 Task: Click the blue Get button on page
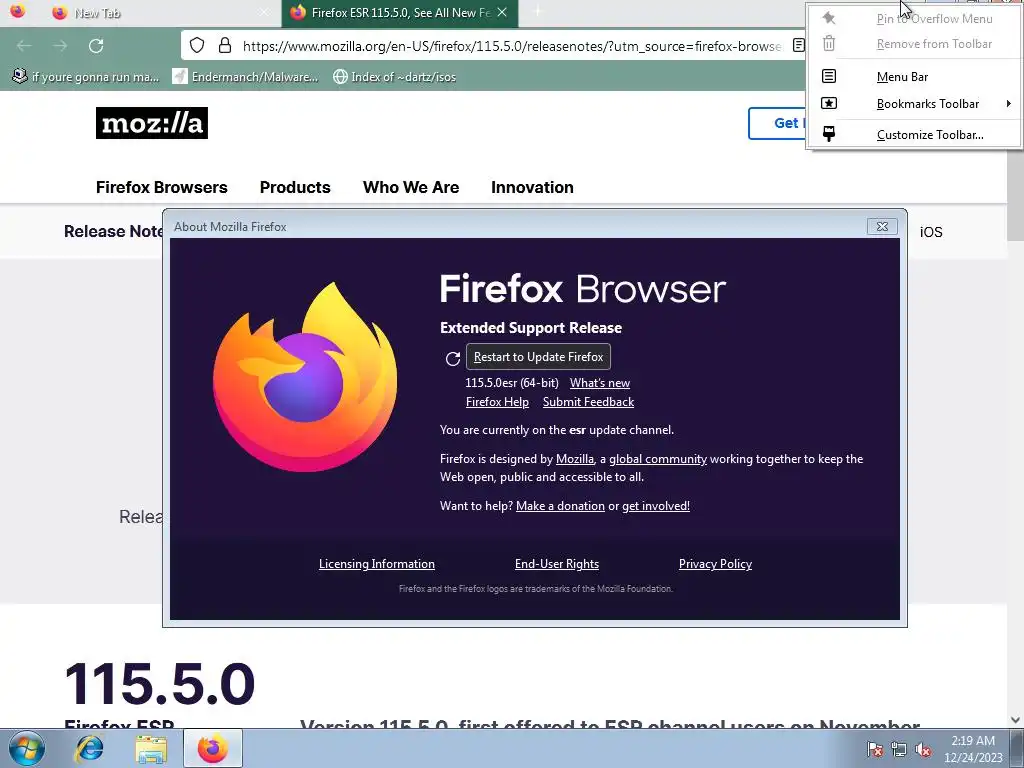(x=778, y=123)
